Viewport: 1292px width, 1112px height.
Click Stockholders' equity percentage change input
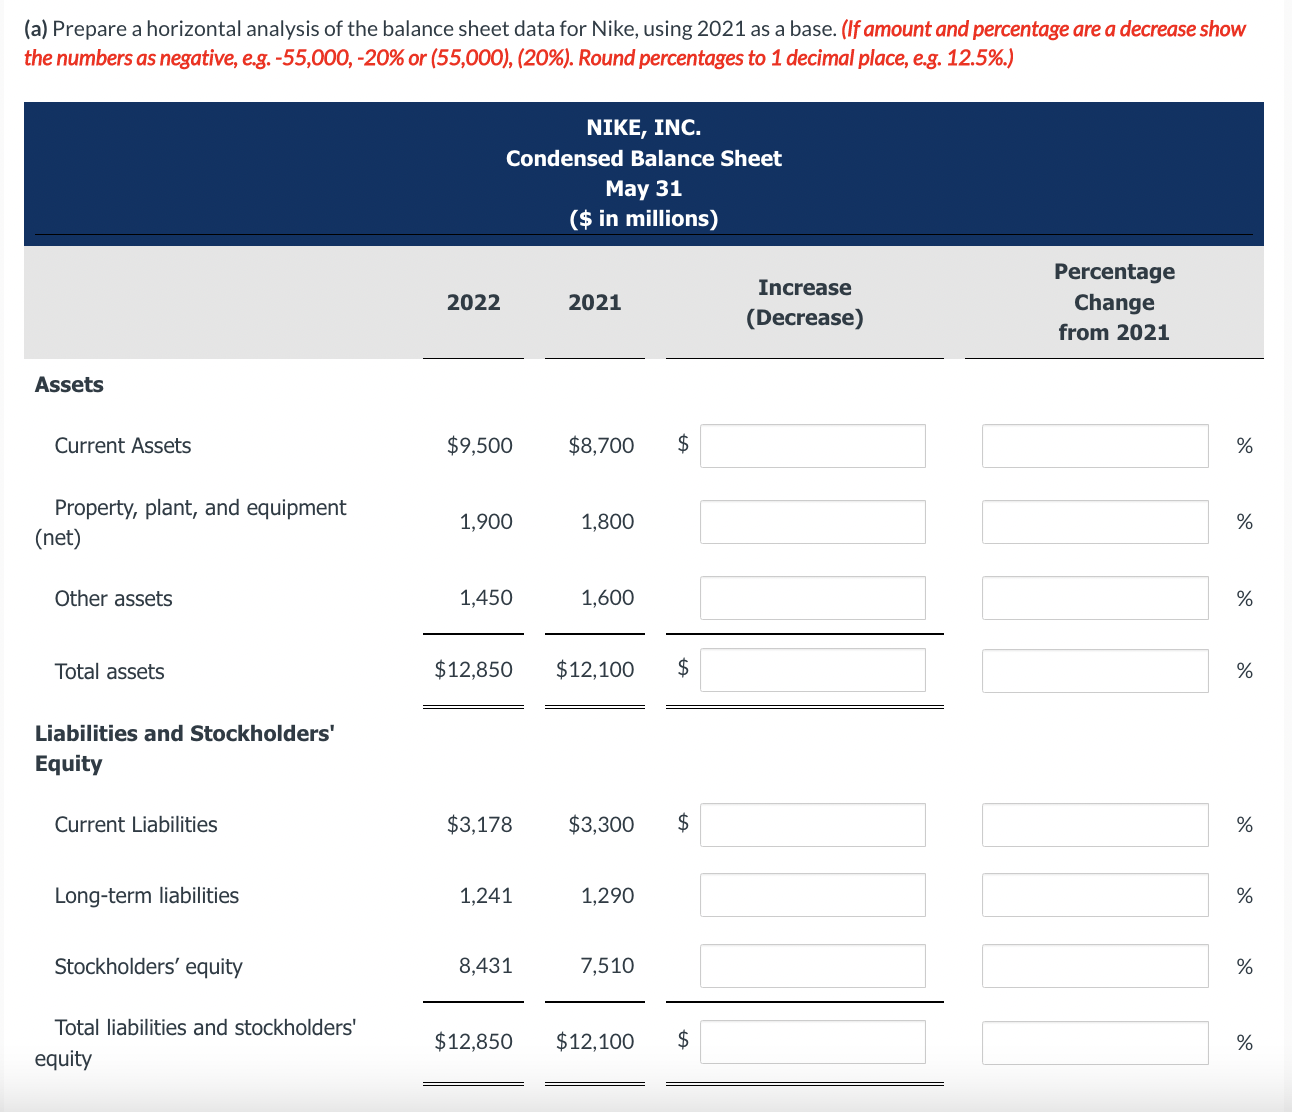tap(1095, 966)
